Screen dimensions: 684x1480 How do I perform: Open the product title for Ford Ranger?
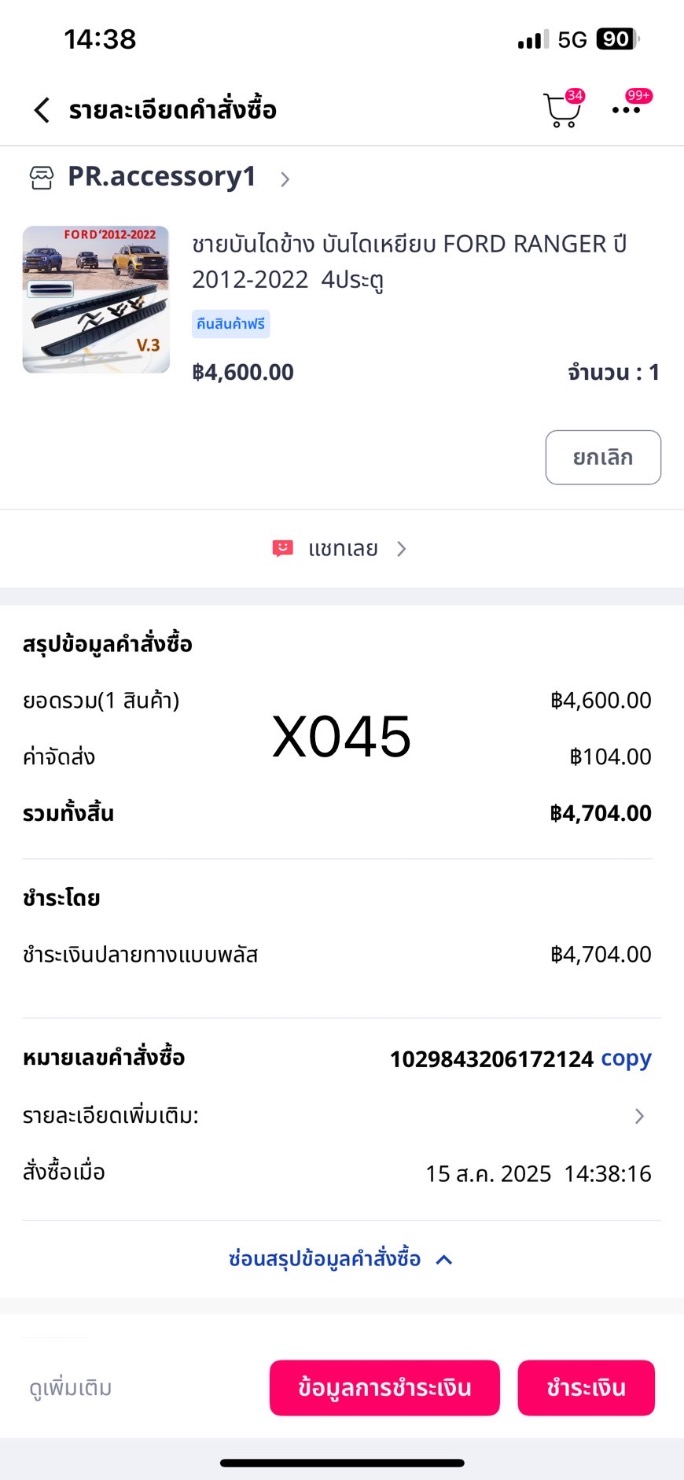tap(409, 261)
